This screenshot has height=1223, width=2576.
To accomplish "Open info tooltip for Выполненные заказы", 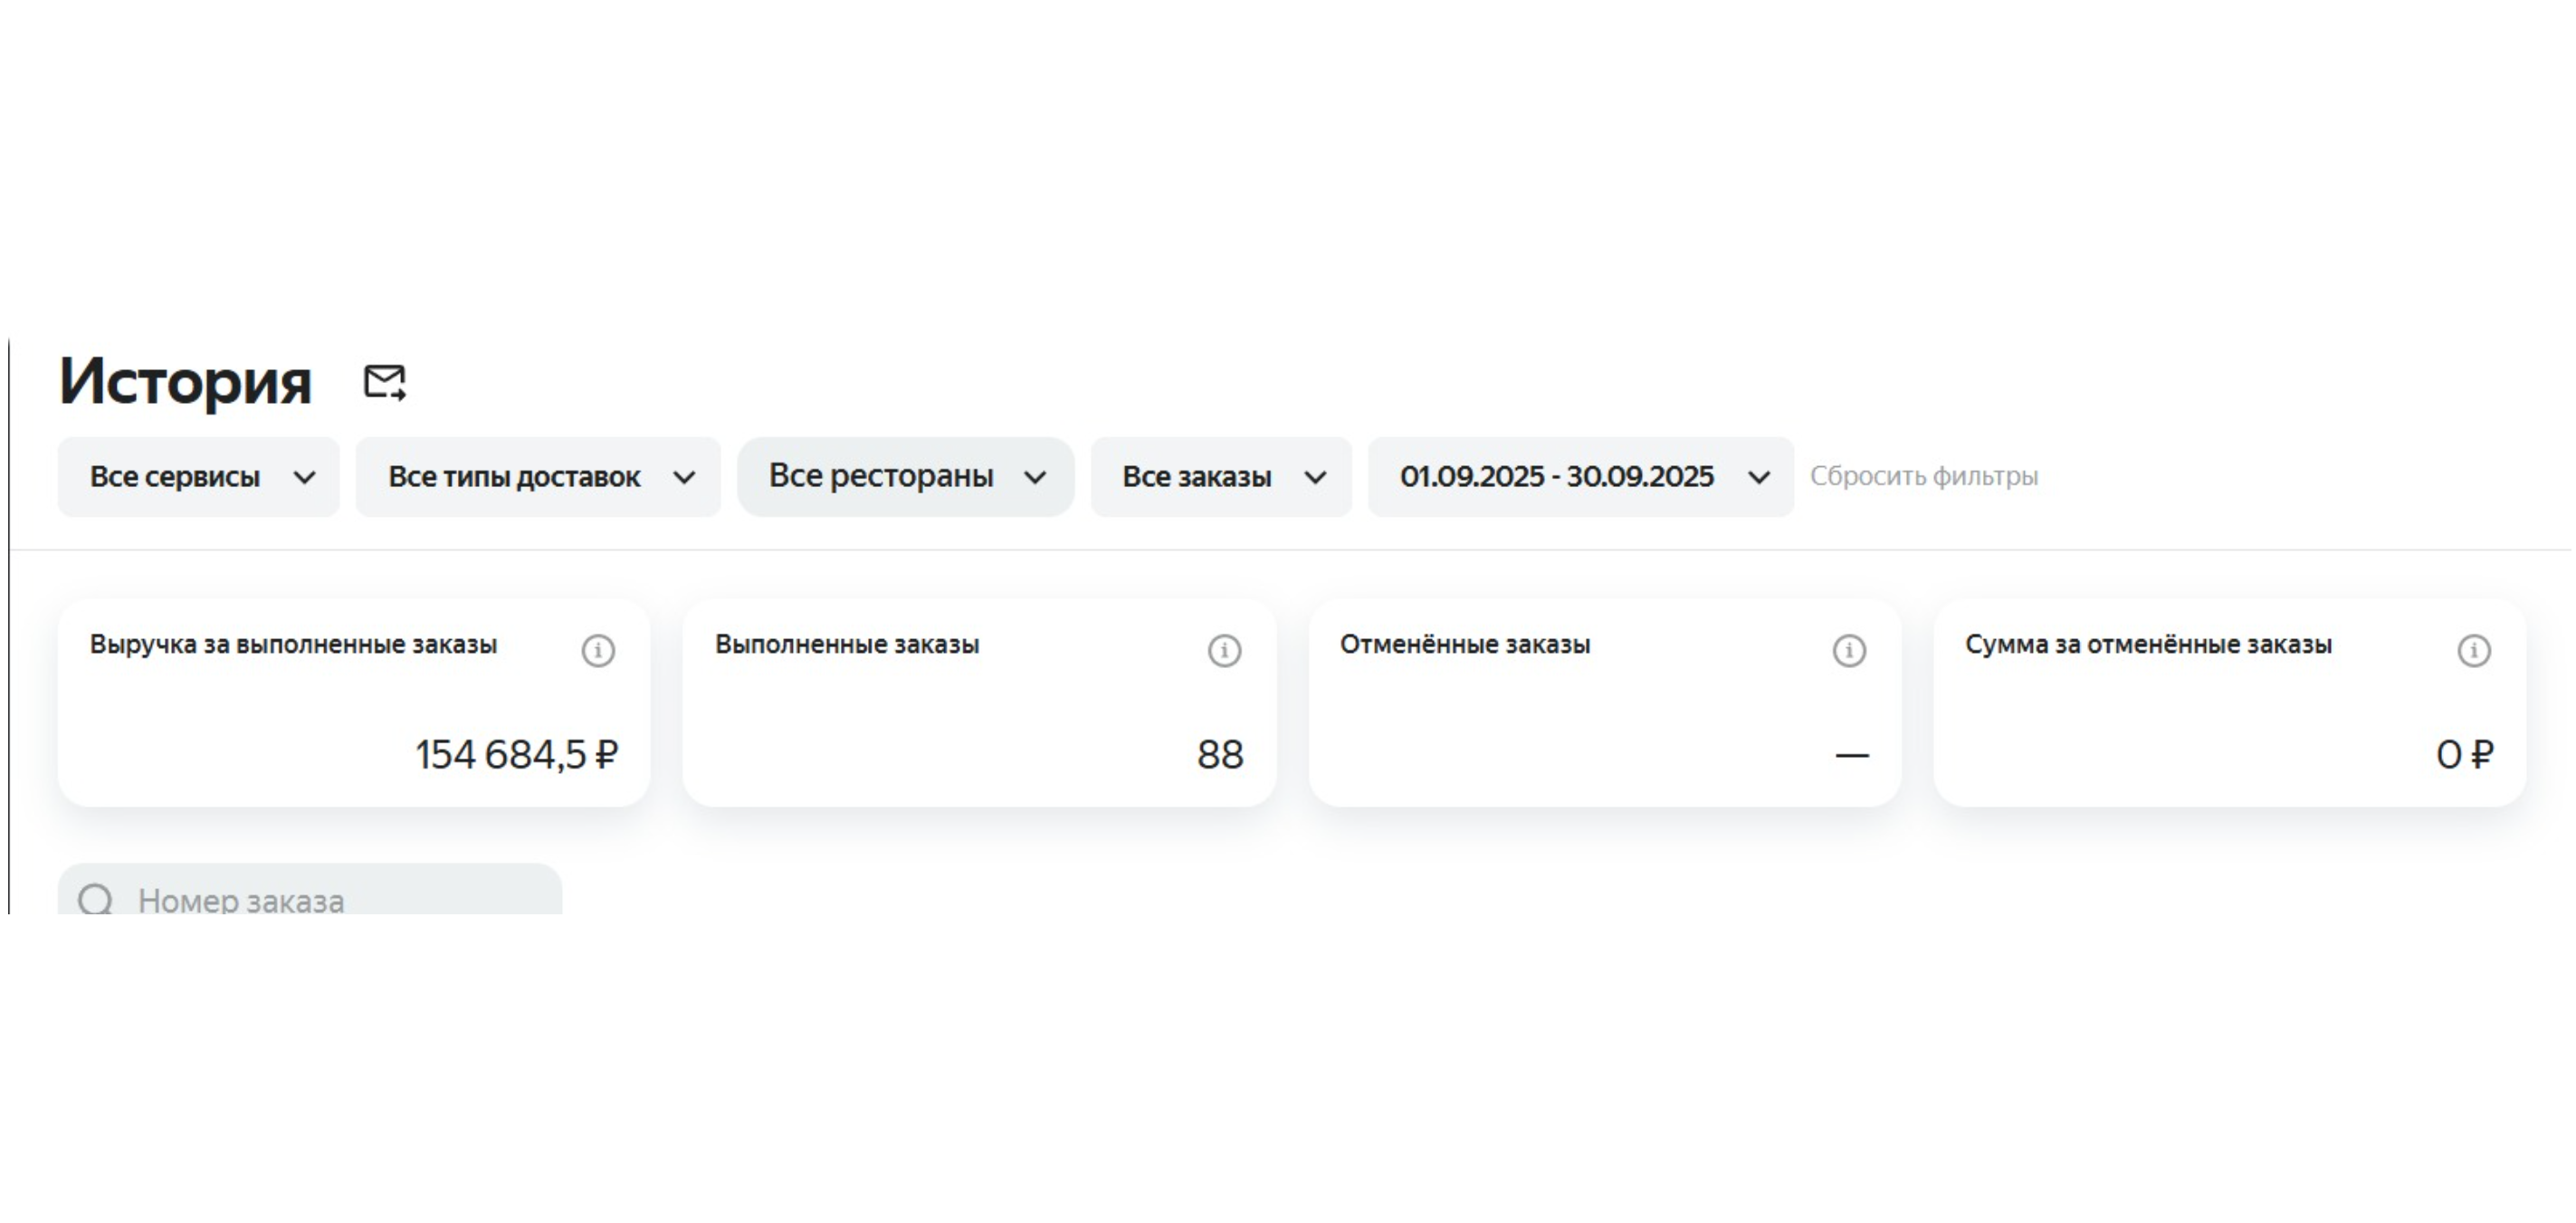I will coord(1224,651).
